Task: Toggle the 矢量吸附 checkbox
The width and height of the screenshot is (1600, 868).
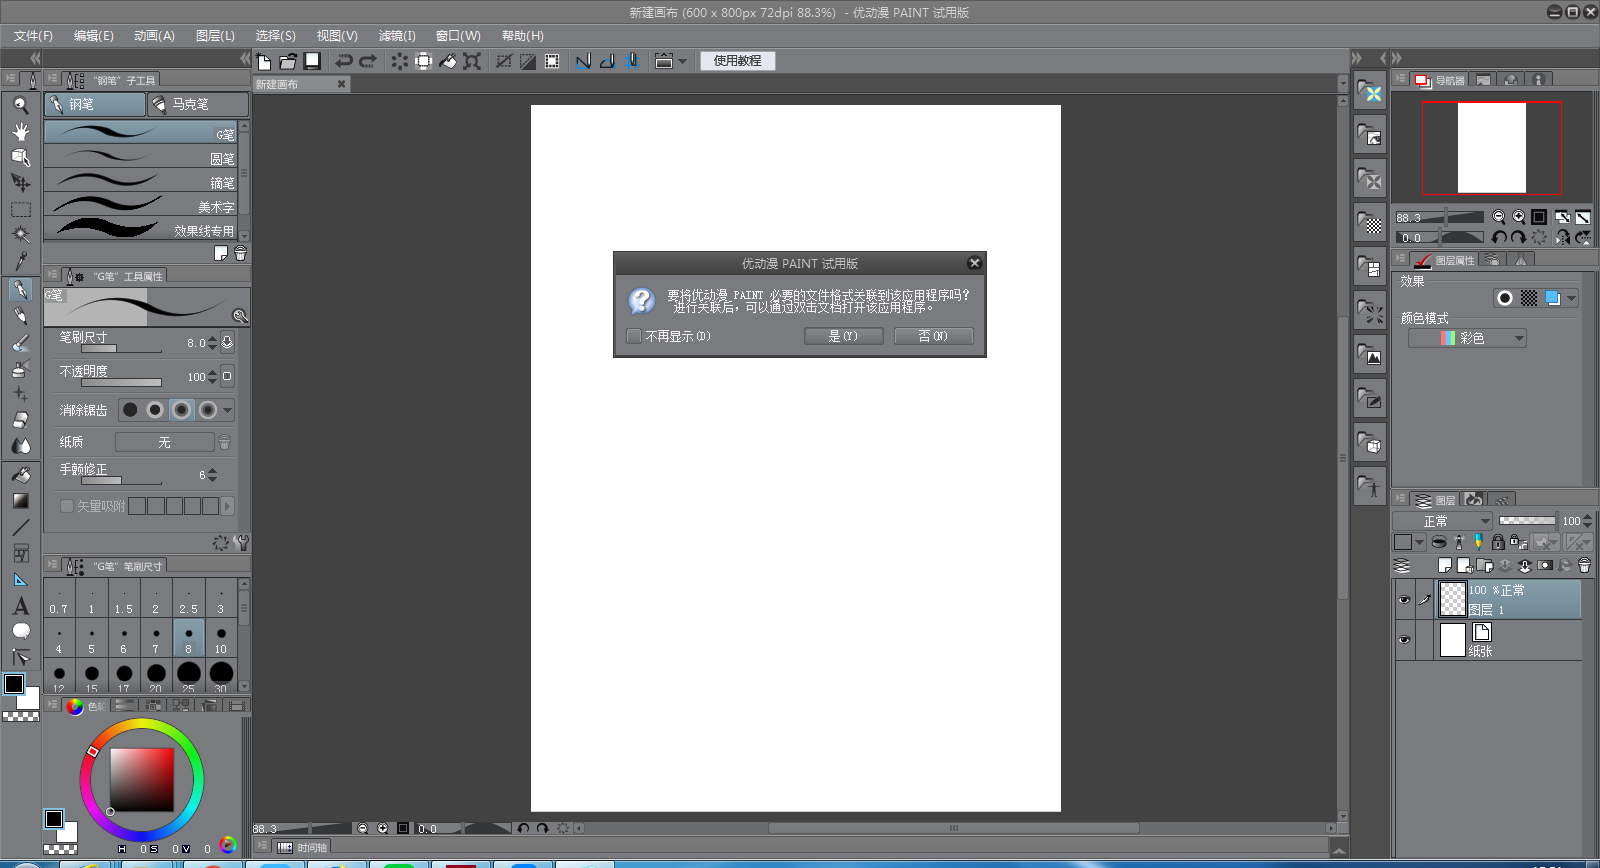Action: pyautogui.click(x=67, y=506)
